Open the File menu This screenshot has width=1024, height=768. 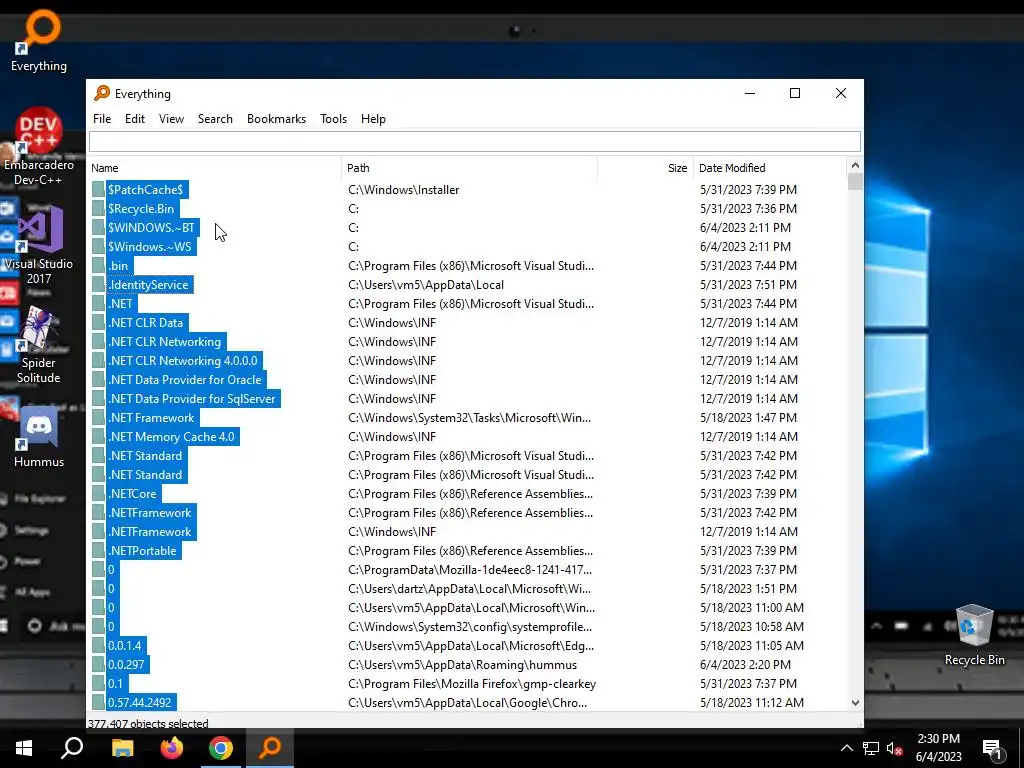[x=102, y=119]
